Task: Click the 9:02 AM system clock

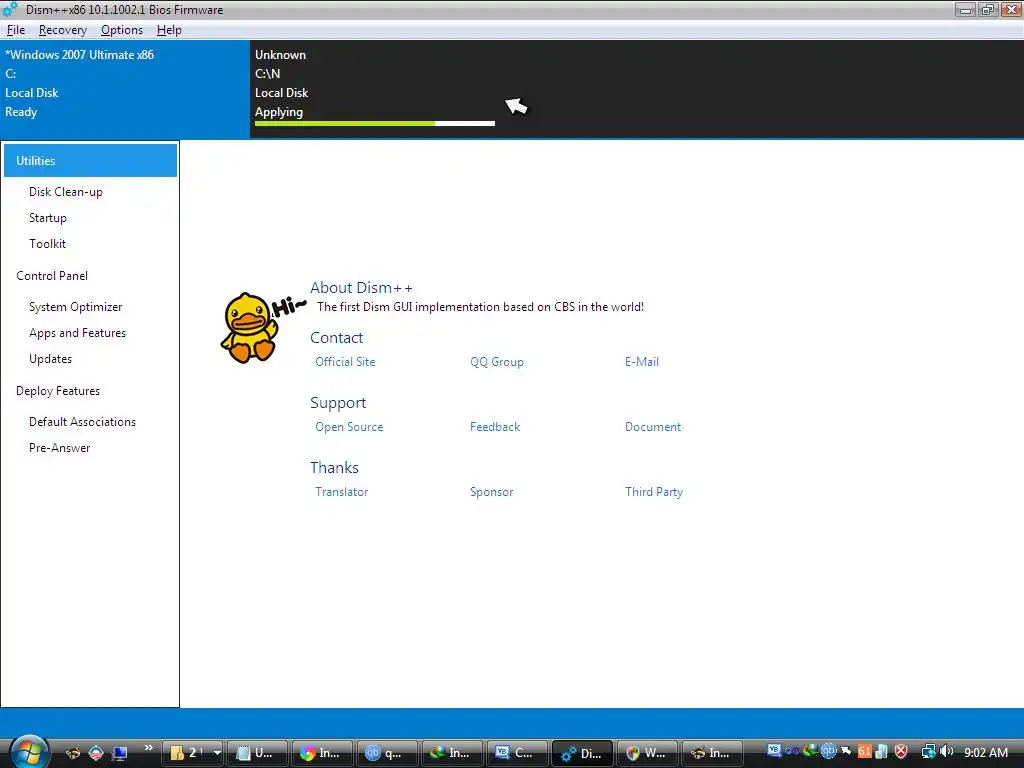Action: (x=986, y=752)
